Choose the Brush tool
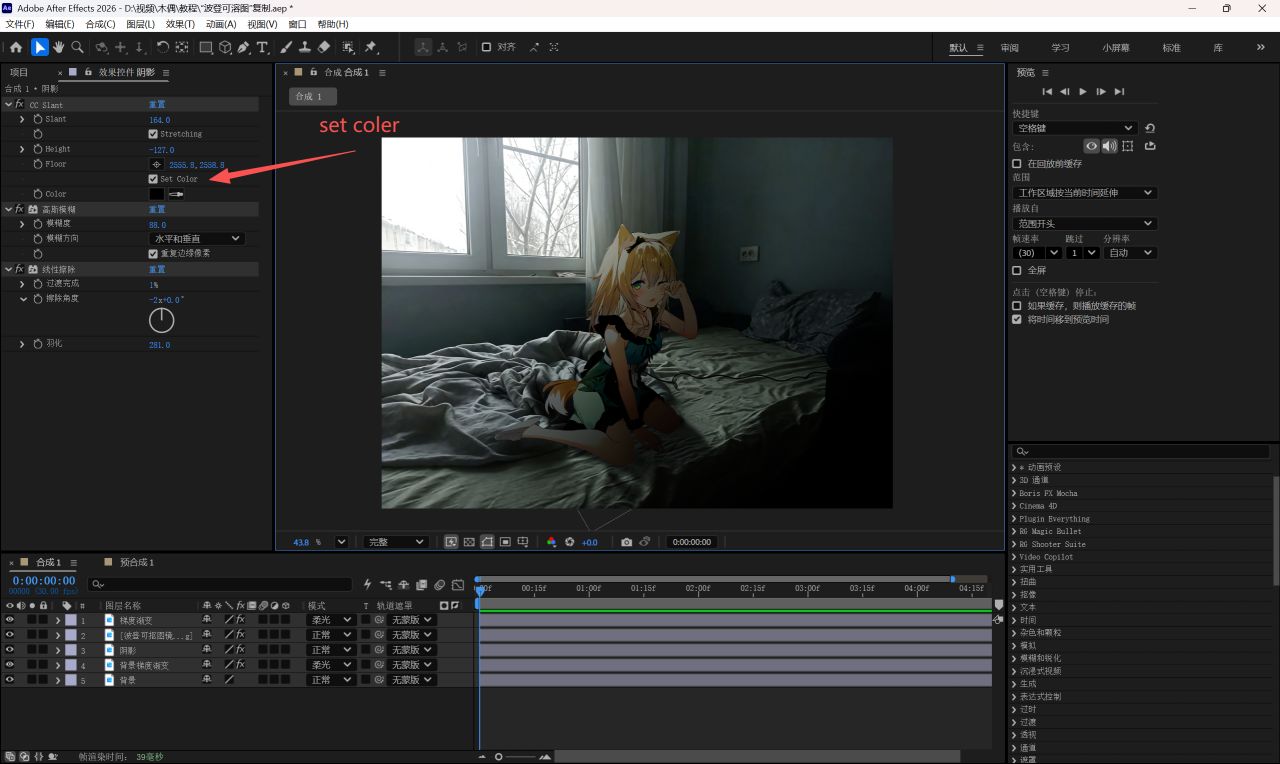Image resolution: width=1280 pixels, height=764 pixels. pos(286,47)
